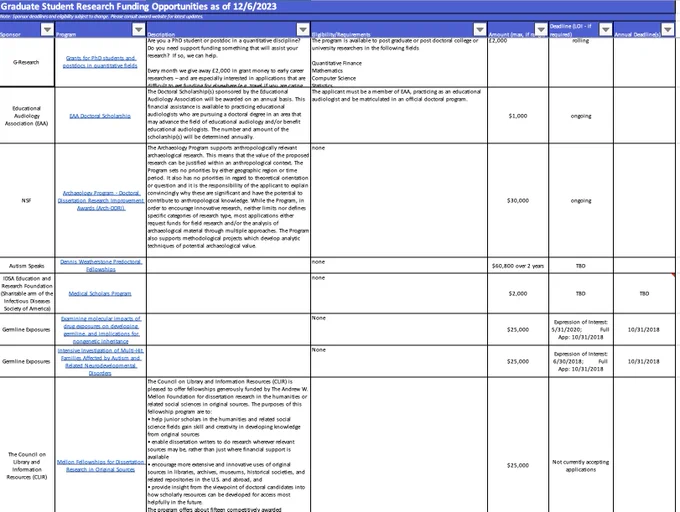
Task: Open the Medical Scholars Program link
Action: point(100,294)
